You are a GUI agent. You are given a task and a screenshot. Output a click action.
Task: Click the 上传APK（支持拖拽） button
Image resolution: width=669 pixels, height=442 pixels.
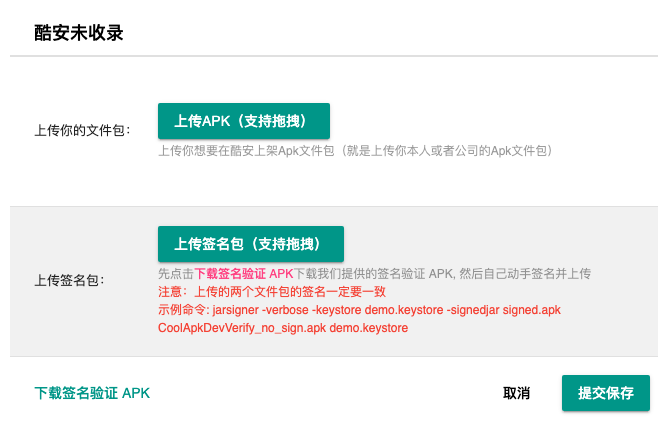(243, 121)
